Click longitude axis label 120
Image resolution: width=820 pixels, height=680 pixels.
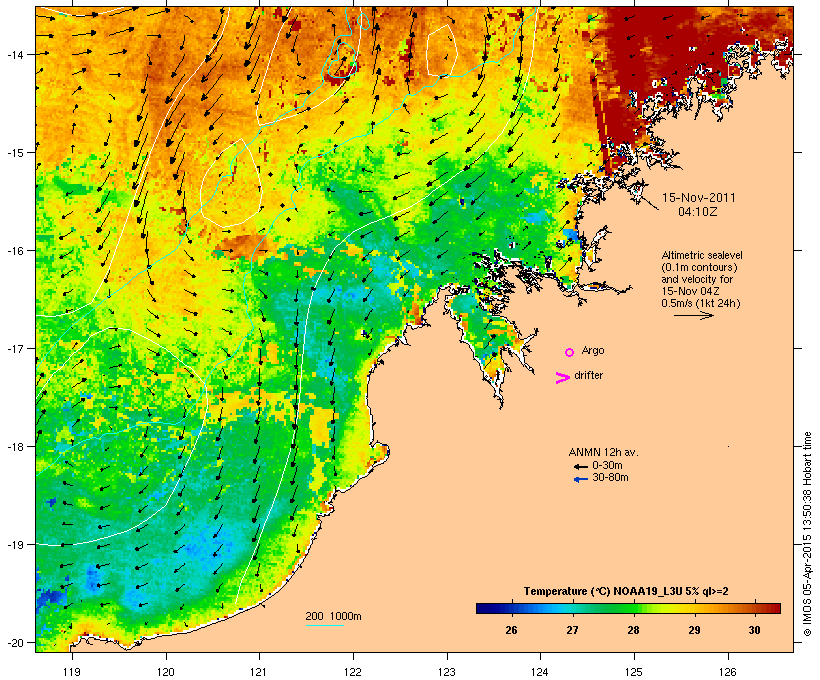point(166,672)
